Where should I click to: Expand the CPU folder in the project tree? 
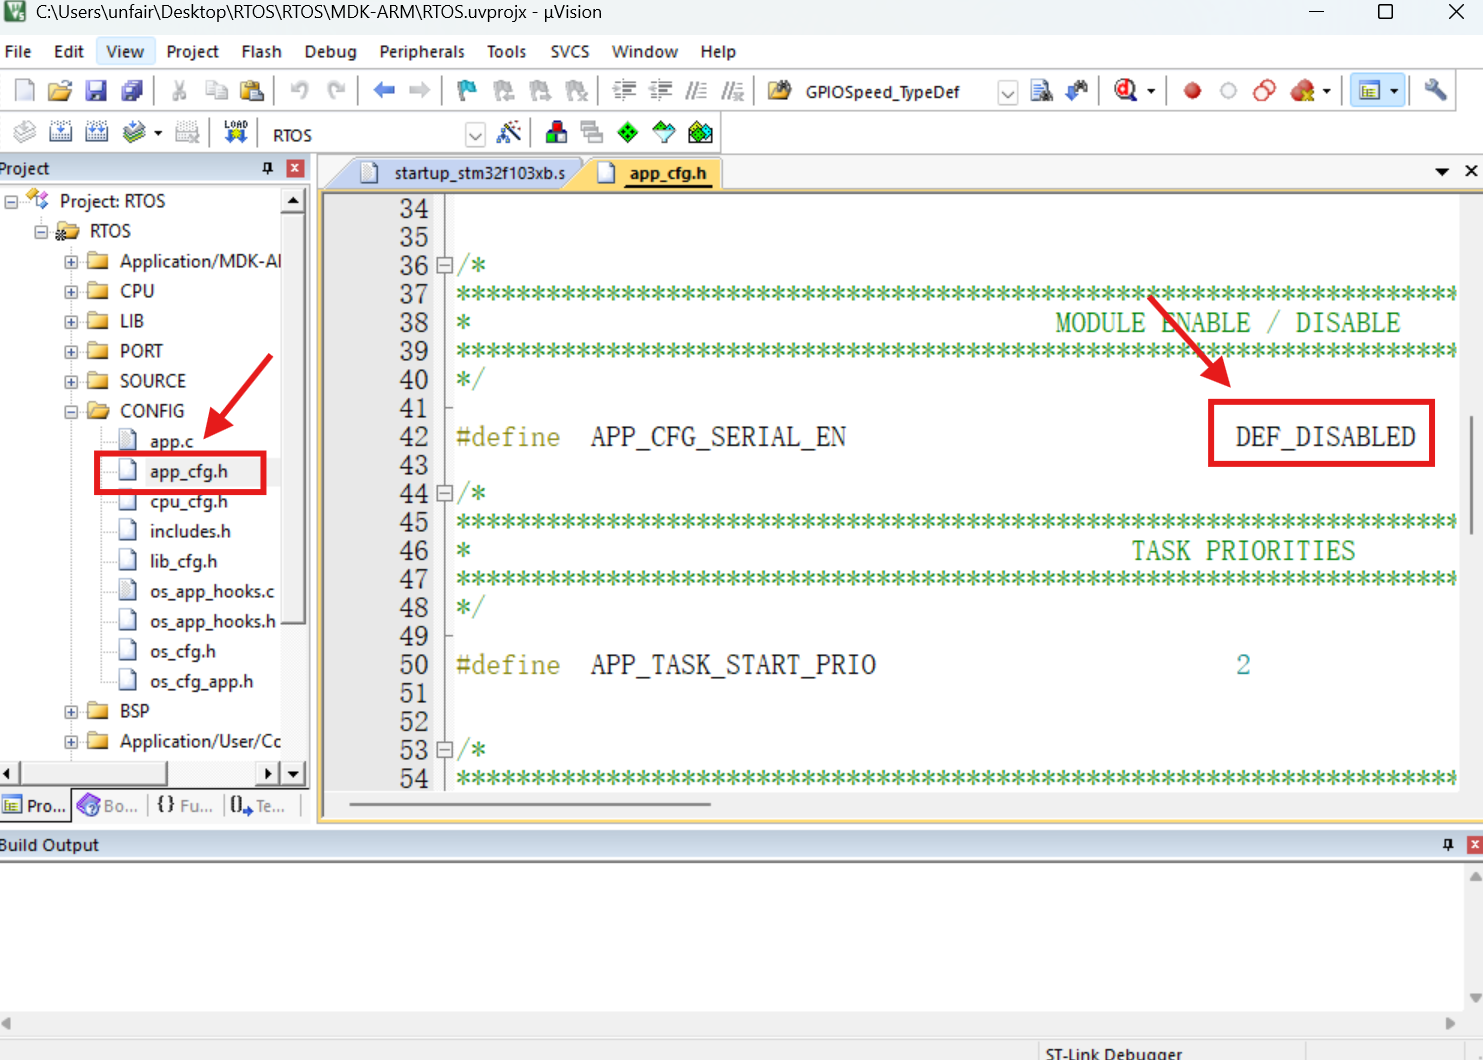(71, 292)
